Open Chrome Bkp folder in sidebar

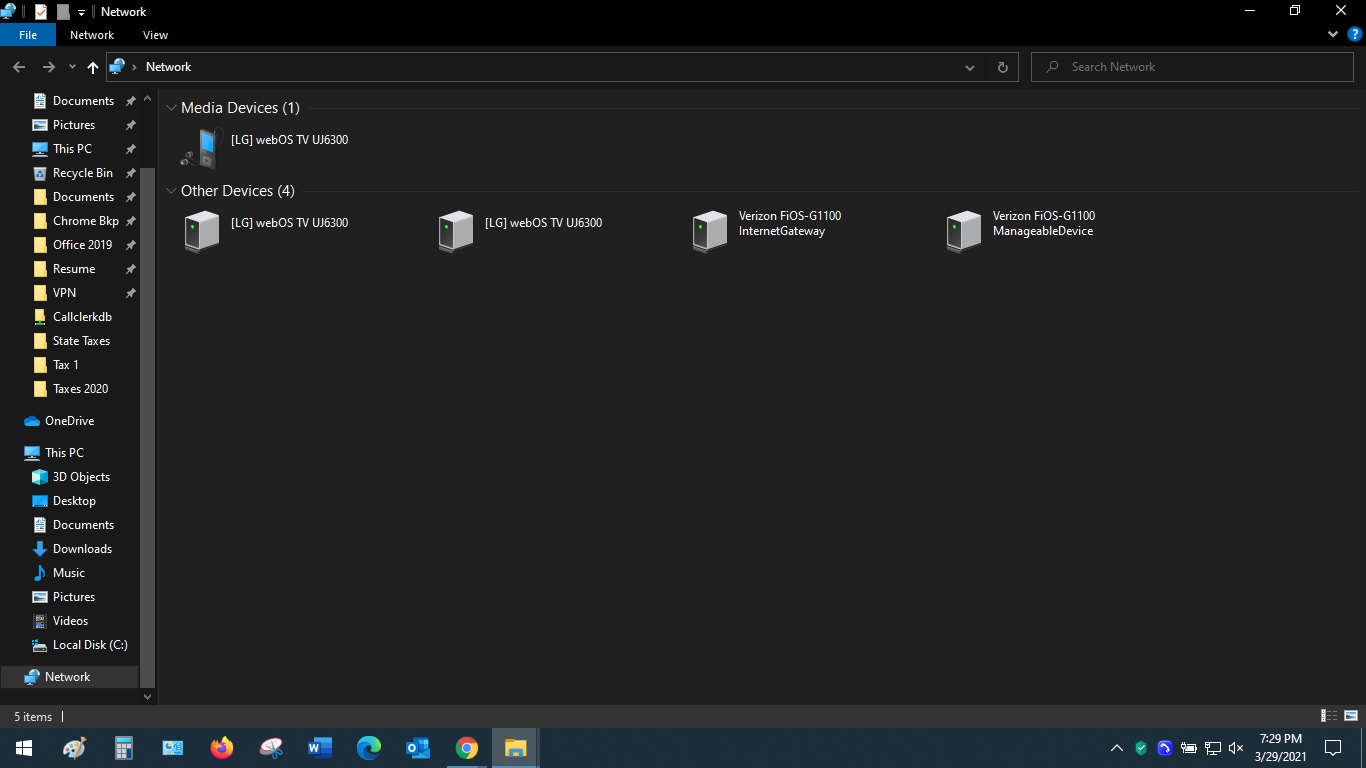tap(85, 221)
